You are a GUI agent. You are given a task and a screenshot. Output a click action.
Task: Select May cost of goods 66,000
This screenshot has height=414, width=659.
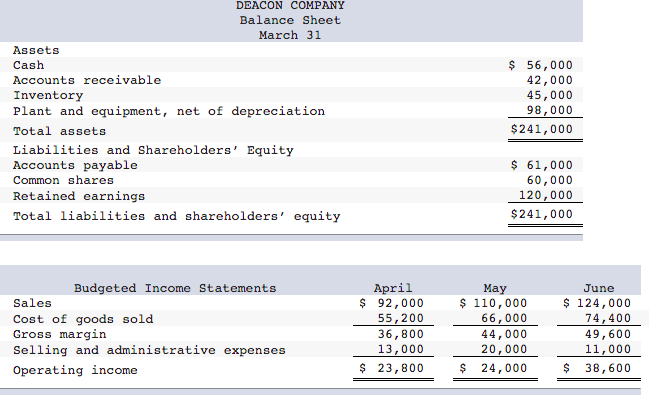[x=504, y=318]
